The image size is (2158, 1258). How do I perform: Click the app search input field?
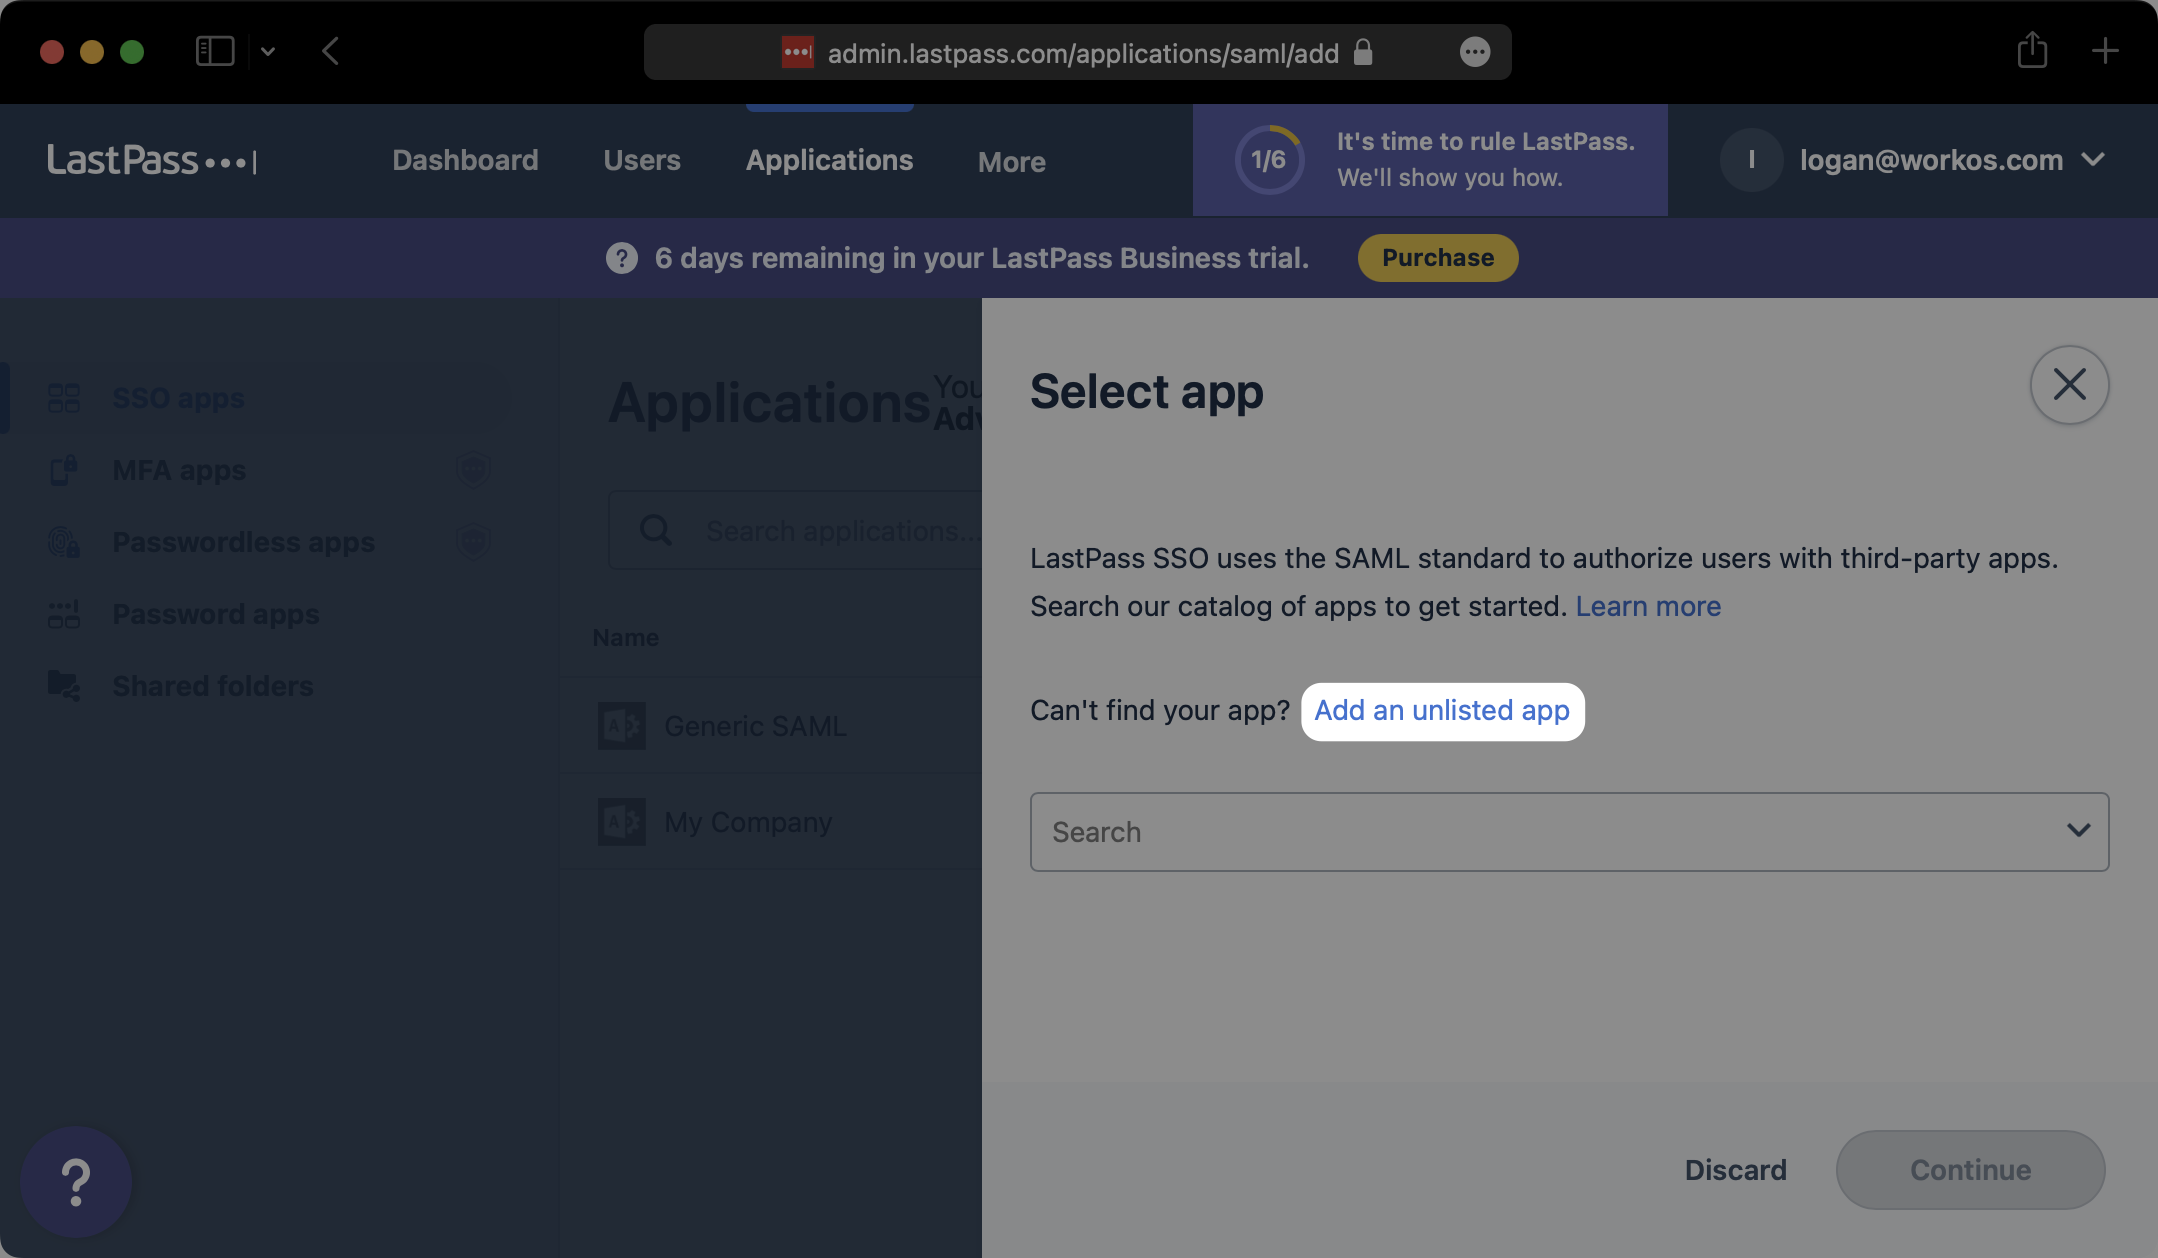[1569, 831]
